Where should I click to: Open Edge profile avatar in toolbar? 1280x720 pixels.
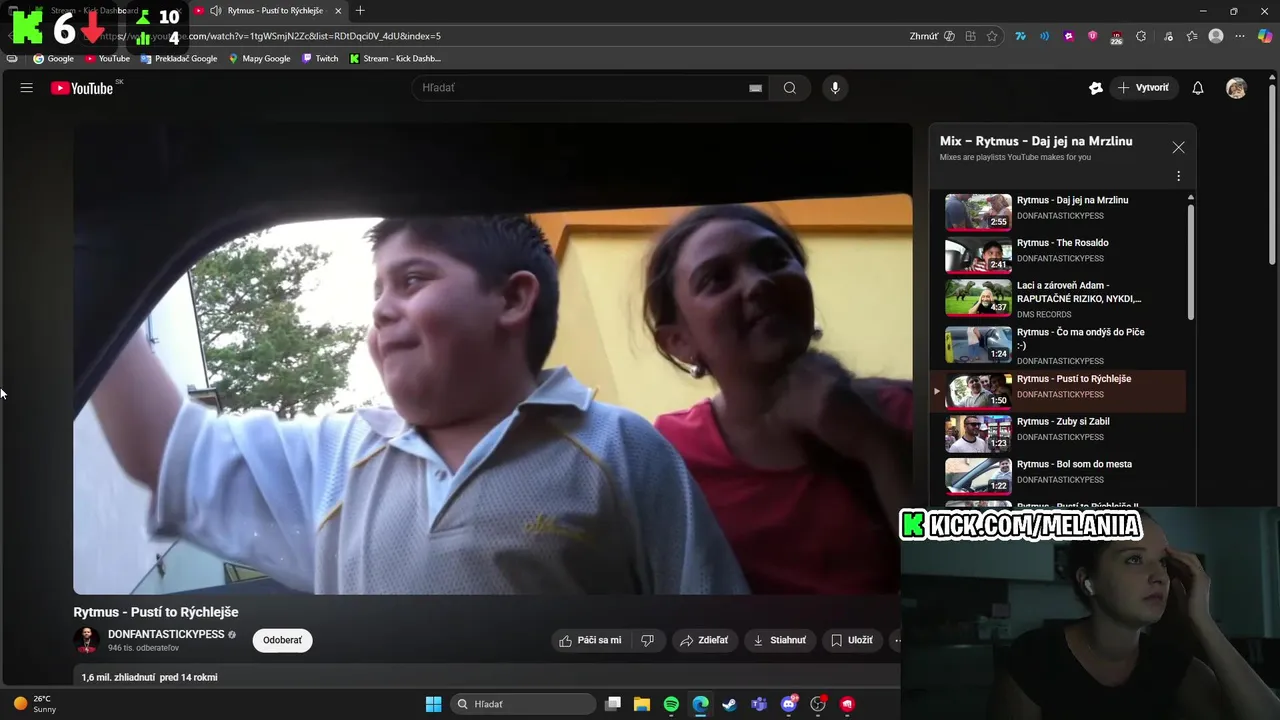(x=1216, y=36)
